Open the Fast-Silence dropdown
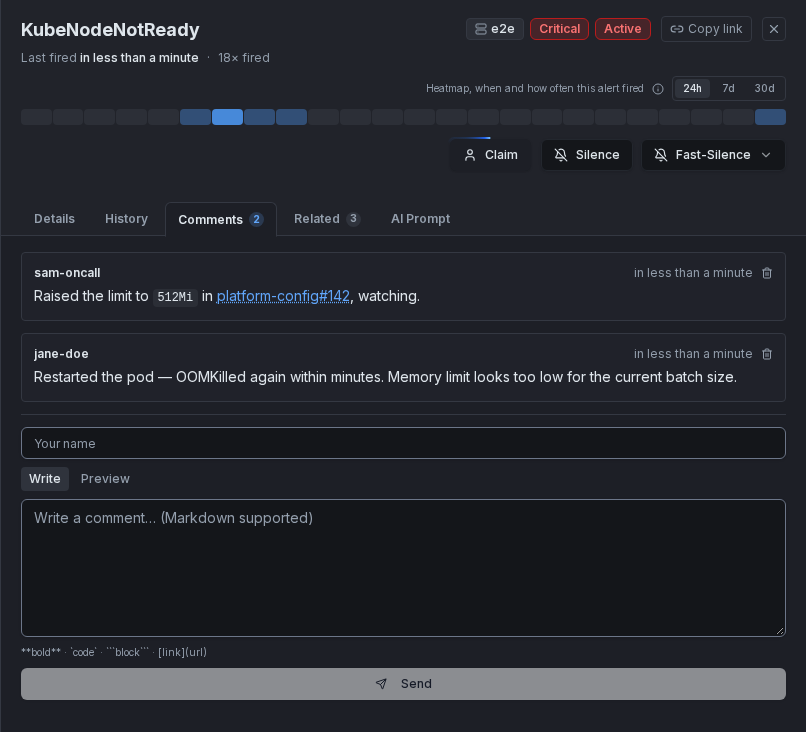Viewport: 806px width, 732px height. point(713,155)
